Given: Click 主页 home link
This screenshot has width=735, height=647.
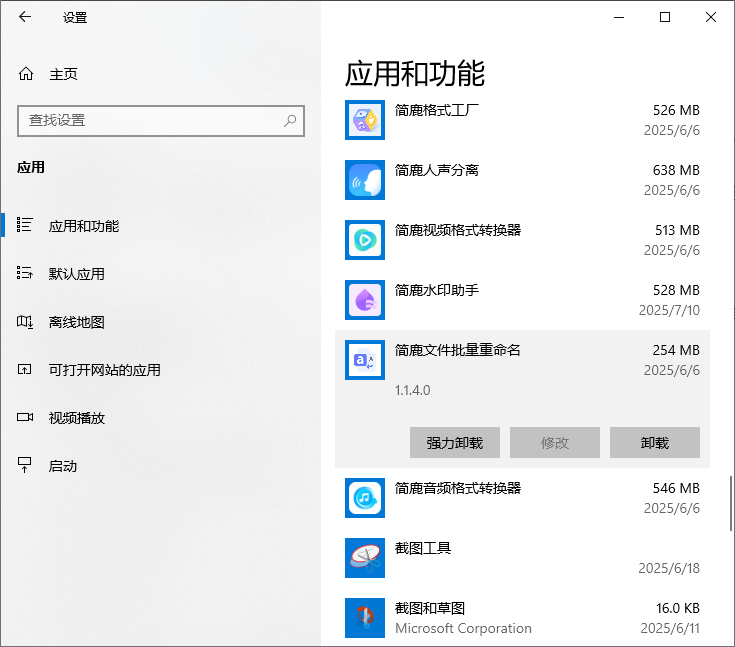Looking at the screenshot, I should tap(63, 74).
